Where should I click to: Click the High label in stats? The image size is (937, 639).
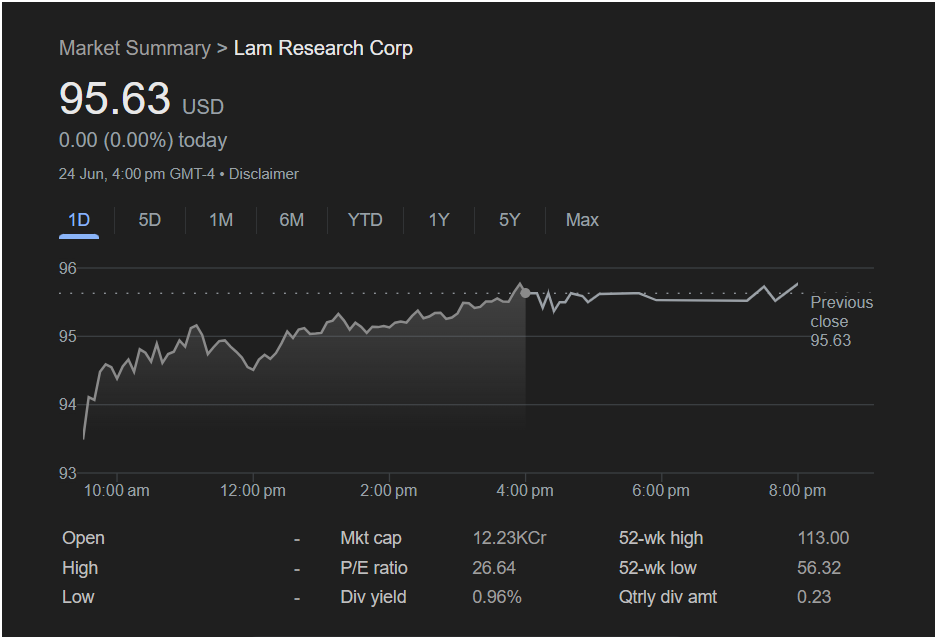(80, 568)
